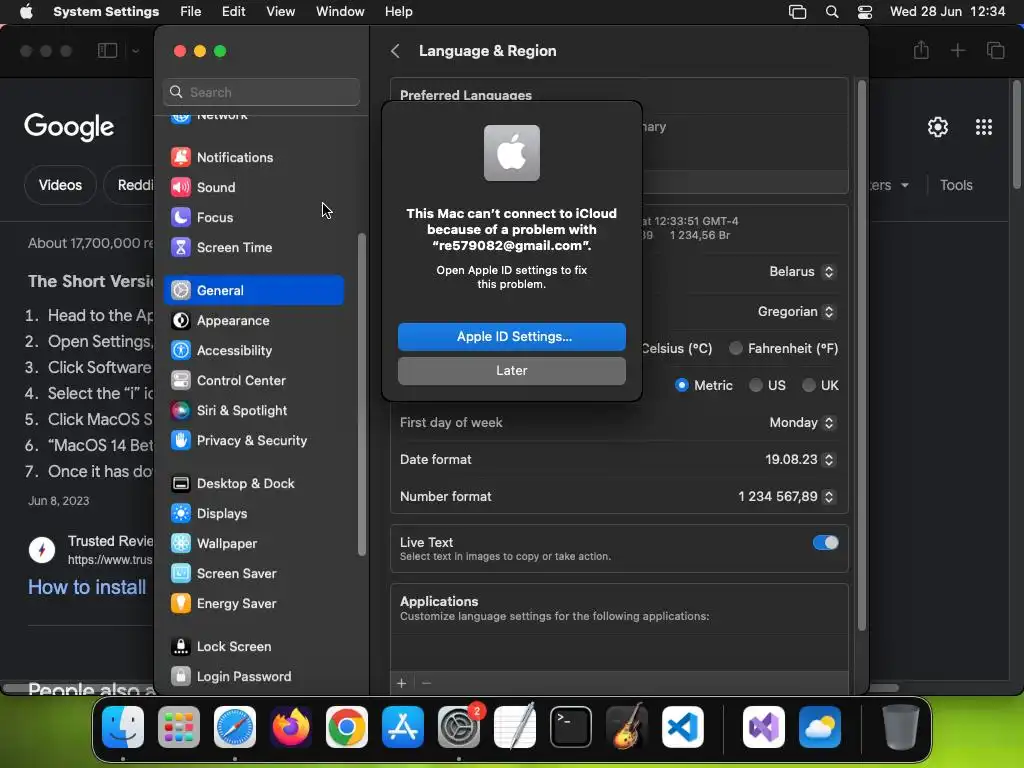Click the settings sidebar scrollbar

(362, 394)
